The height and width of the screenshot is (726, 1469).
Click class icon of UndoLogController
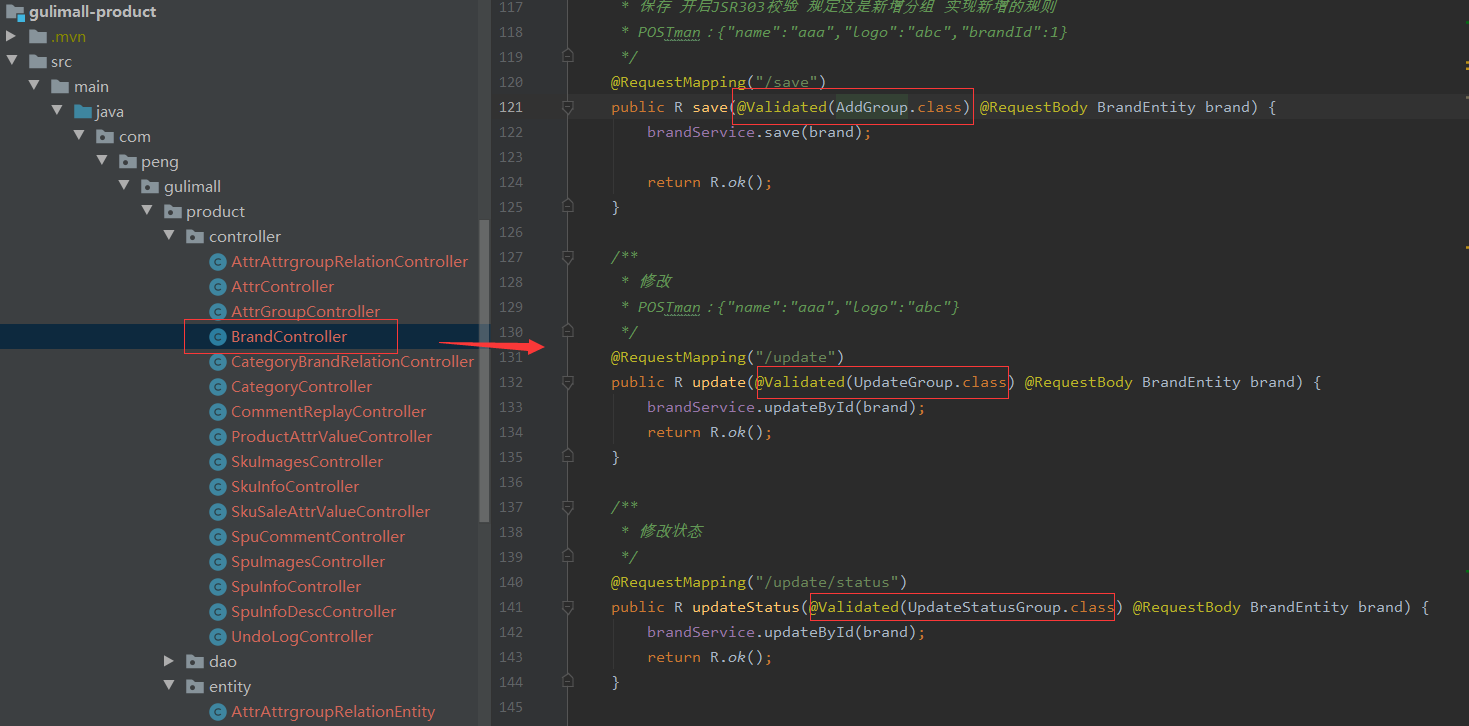[x=217, y=637]
